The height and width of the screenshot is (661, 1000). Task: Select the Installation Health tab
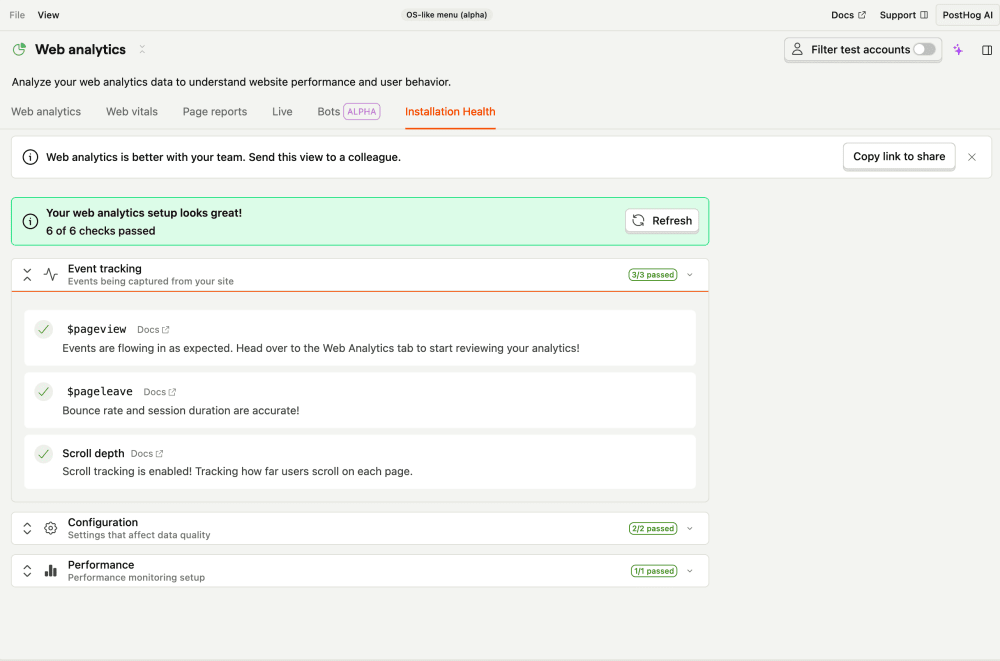coord(450,112)
